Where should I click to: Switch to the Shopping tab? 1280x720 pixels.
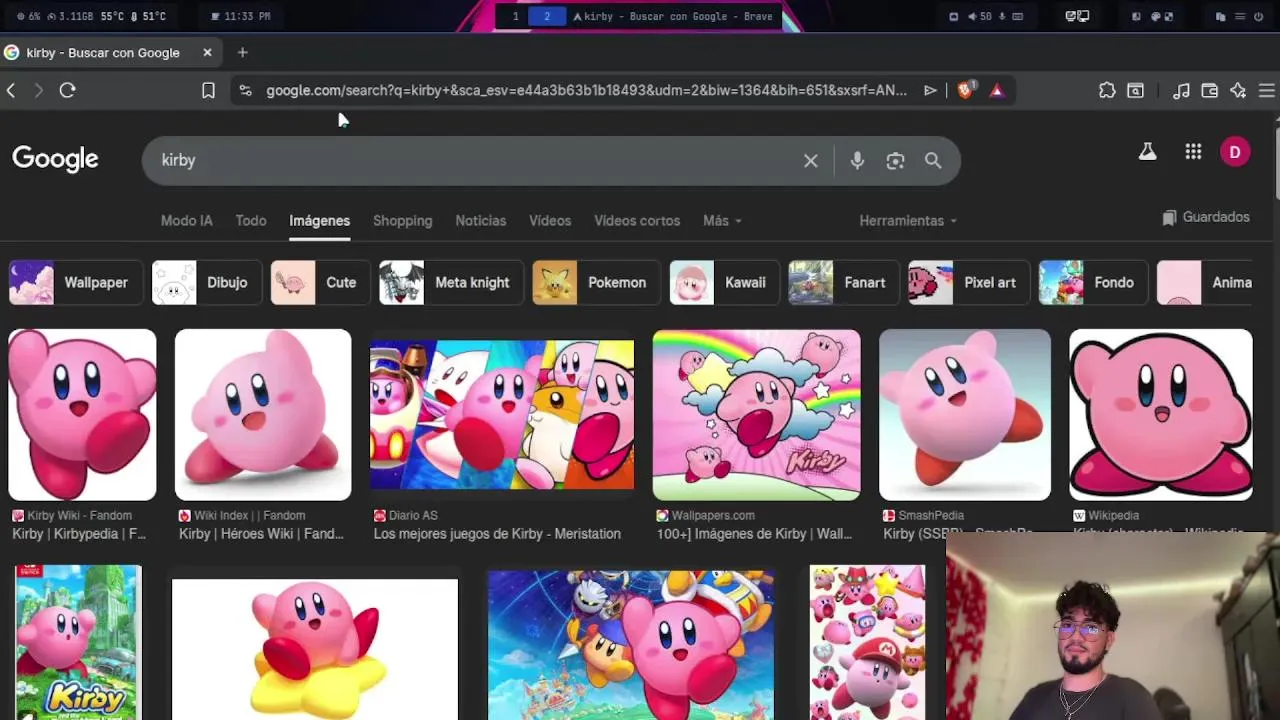(403, 221)
